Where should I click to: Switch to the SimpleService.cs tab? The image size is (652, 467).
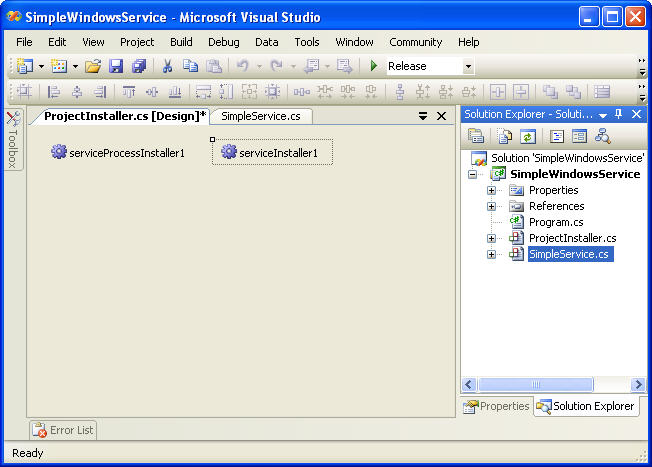tap(261, 116)
